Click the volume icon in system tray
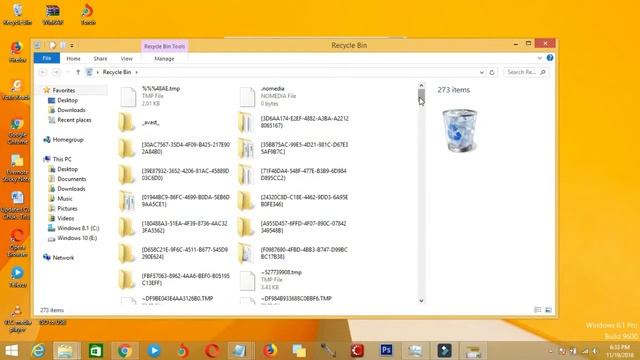 (x=595, y=351)
